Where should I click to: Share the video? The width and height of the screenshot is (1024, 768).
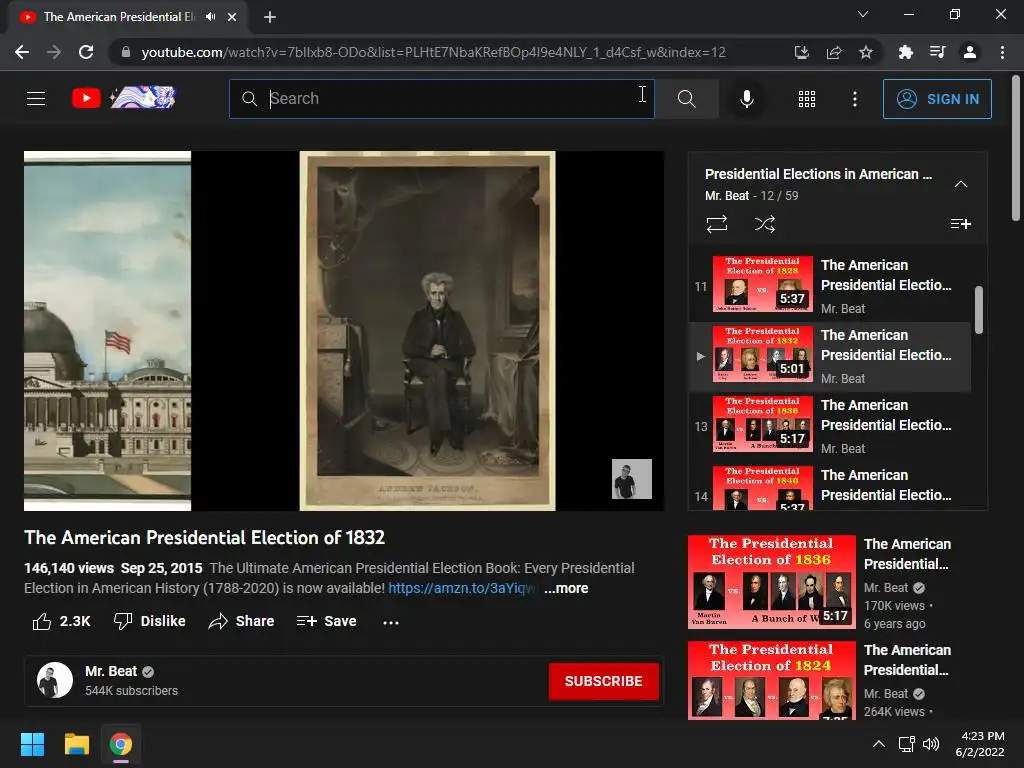[x=241, y=621]
